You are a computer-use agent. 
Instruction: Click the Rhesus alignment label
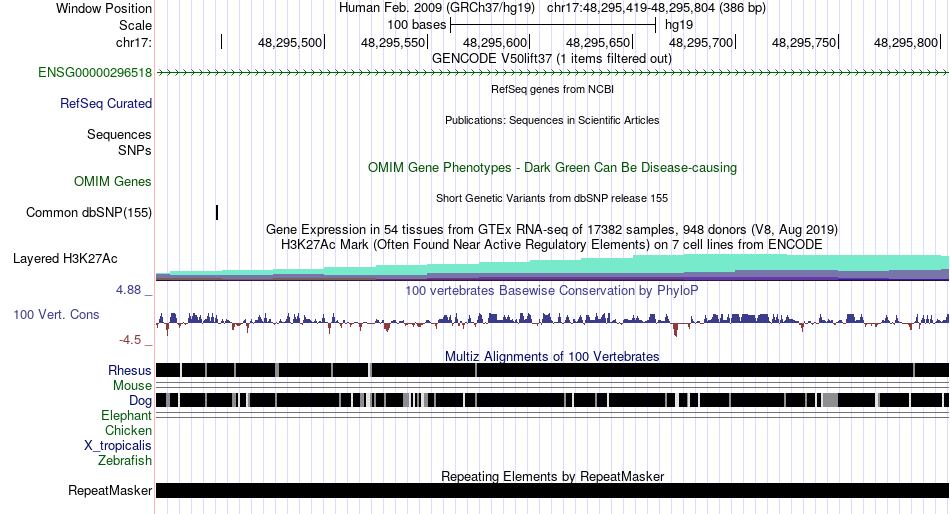[130, 370]
